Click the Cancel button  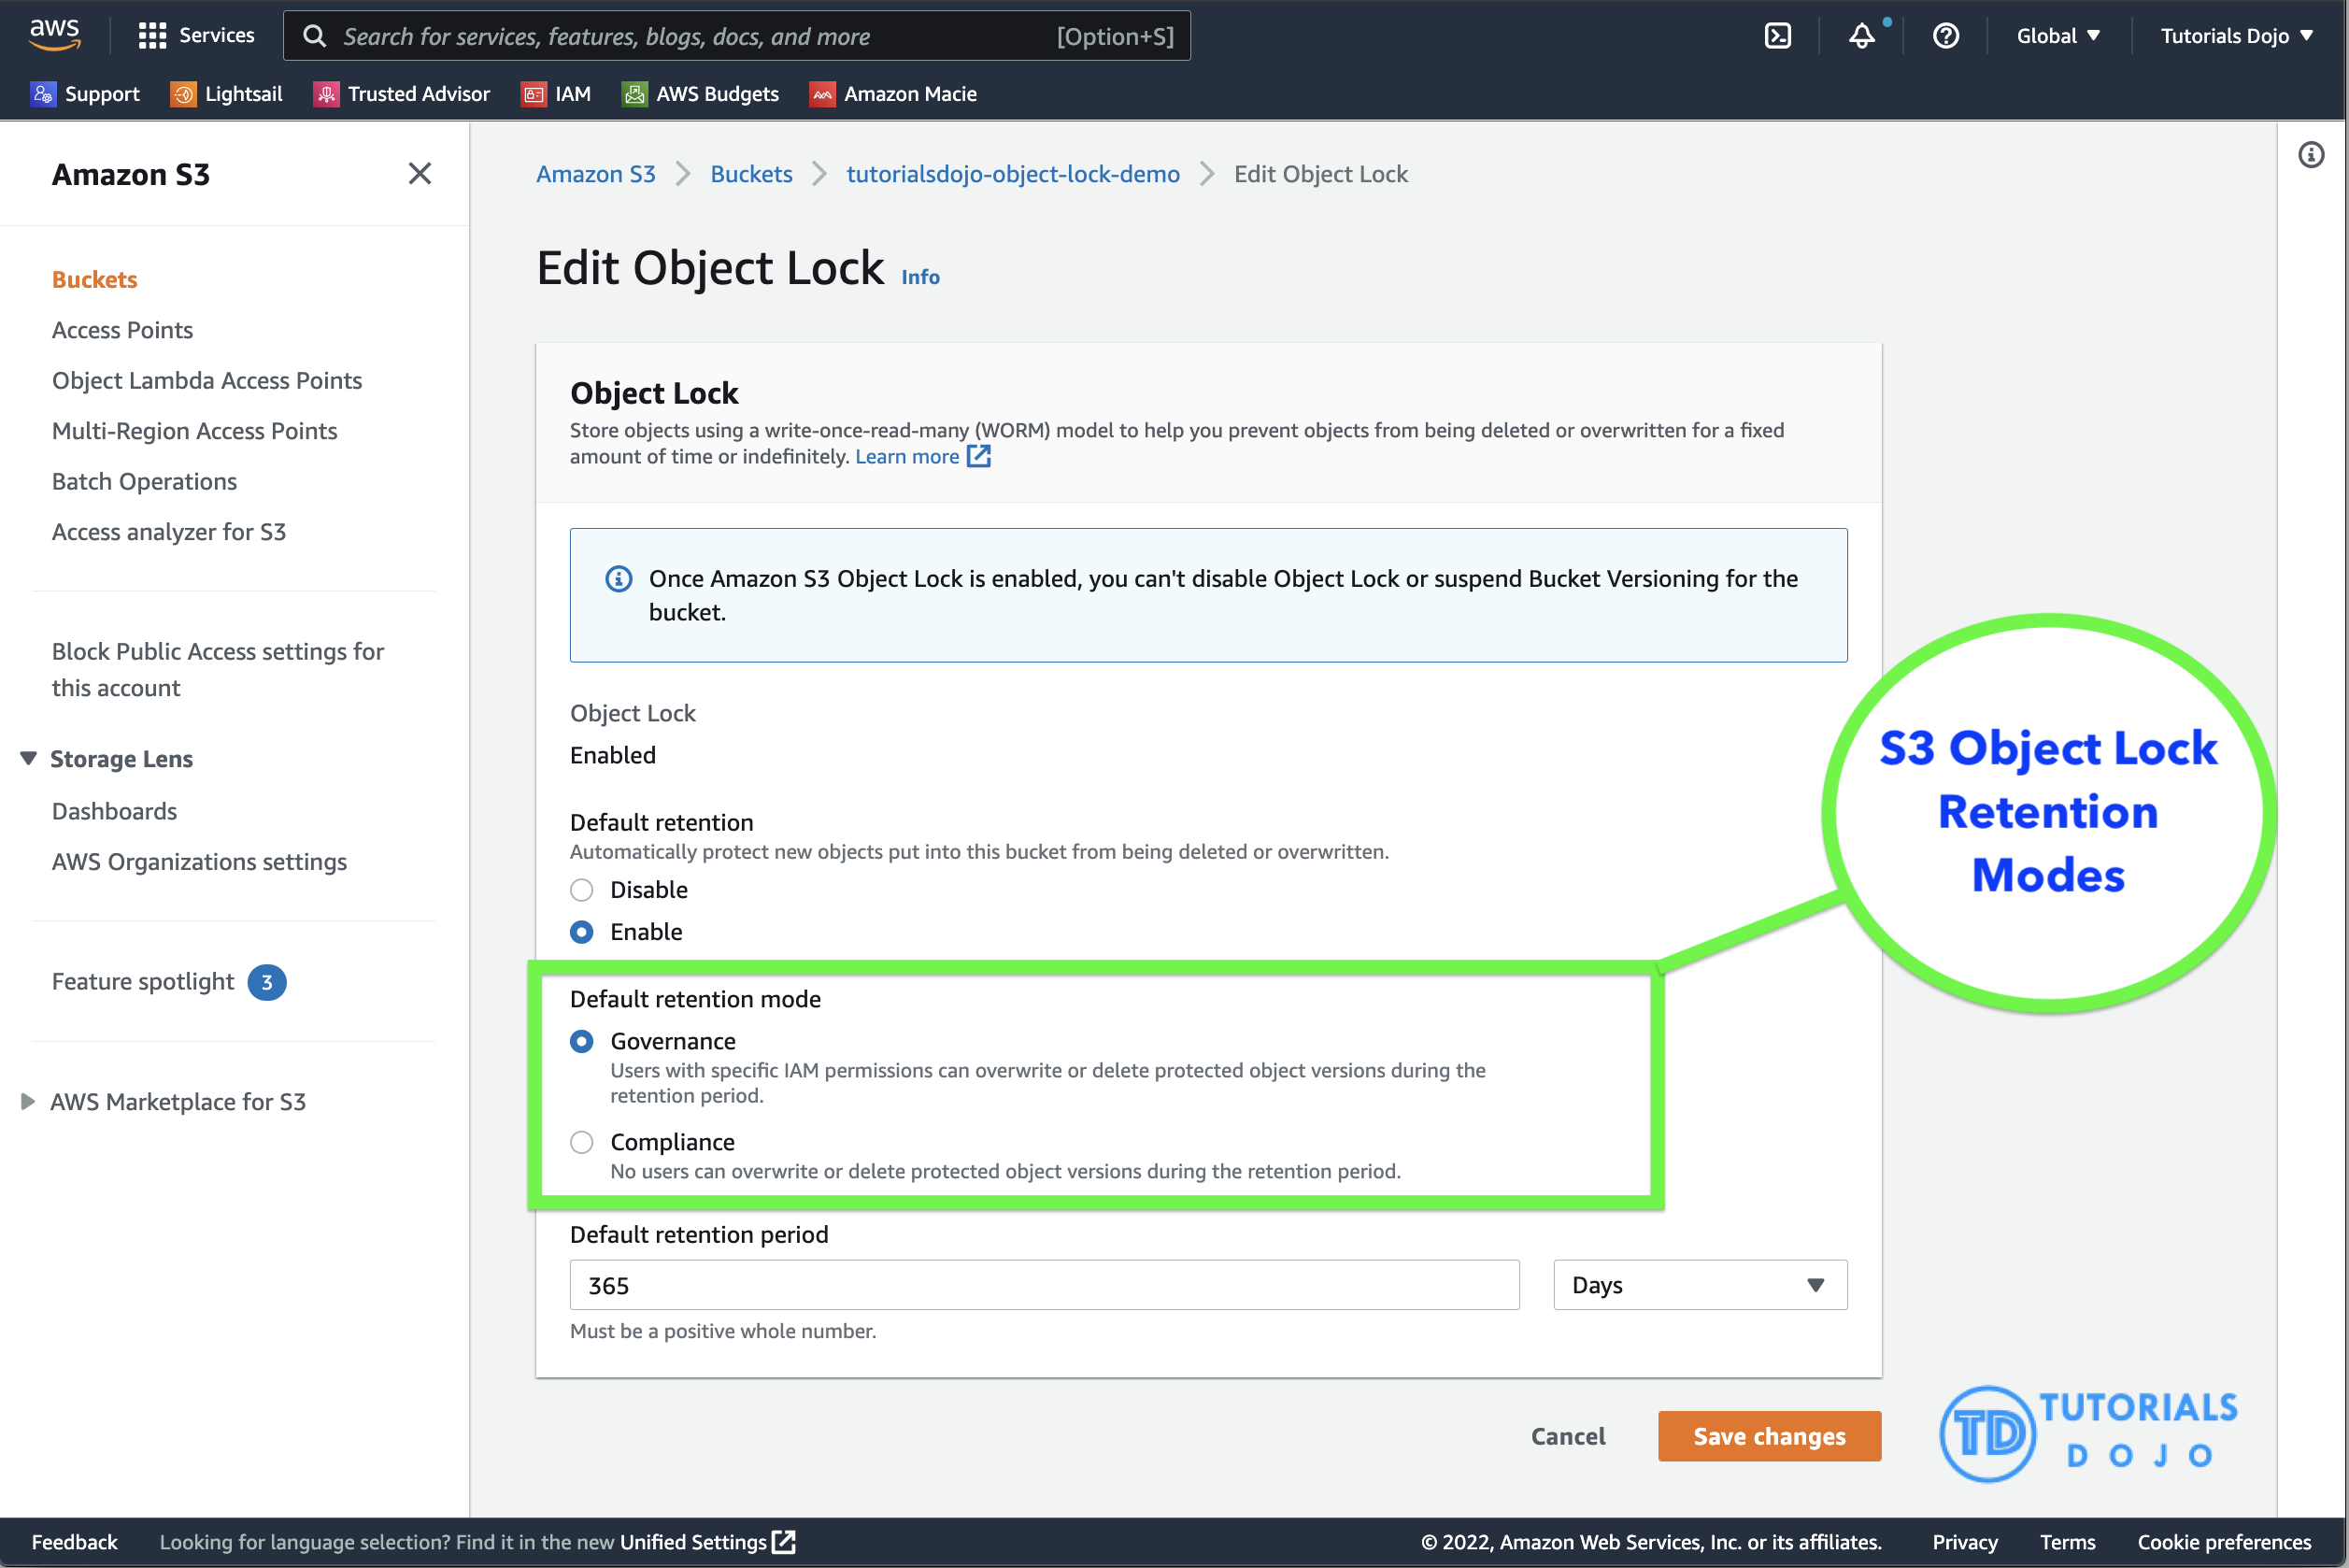click(1567, 1436)
